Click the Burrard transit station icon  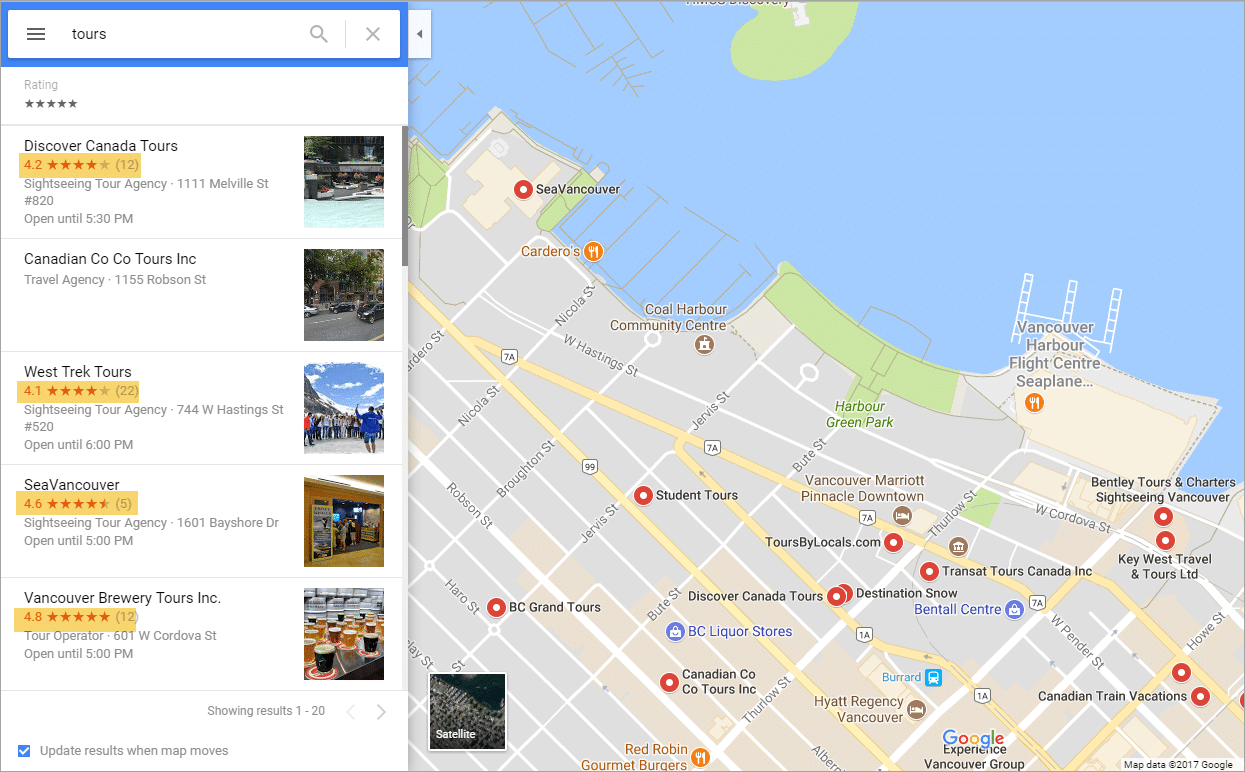(x=933, y=677)
